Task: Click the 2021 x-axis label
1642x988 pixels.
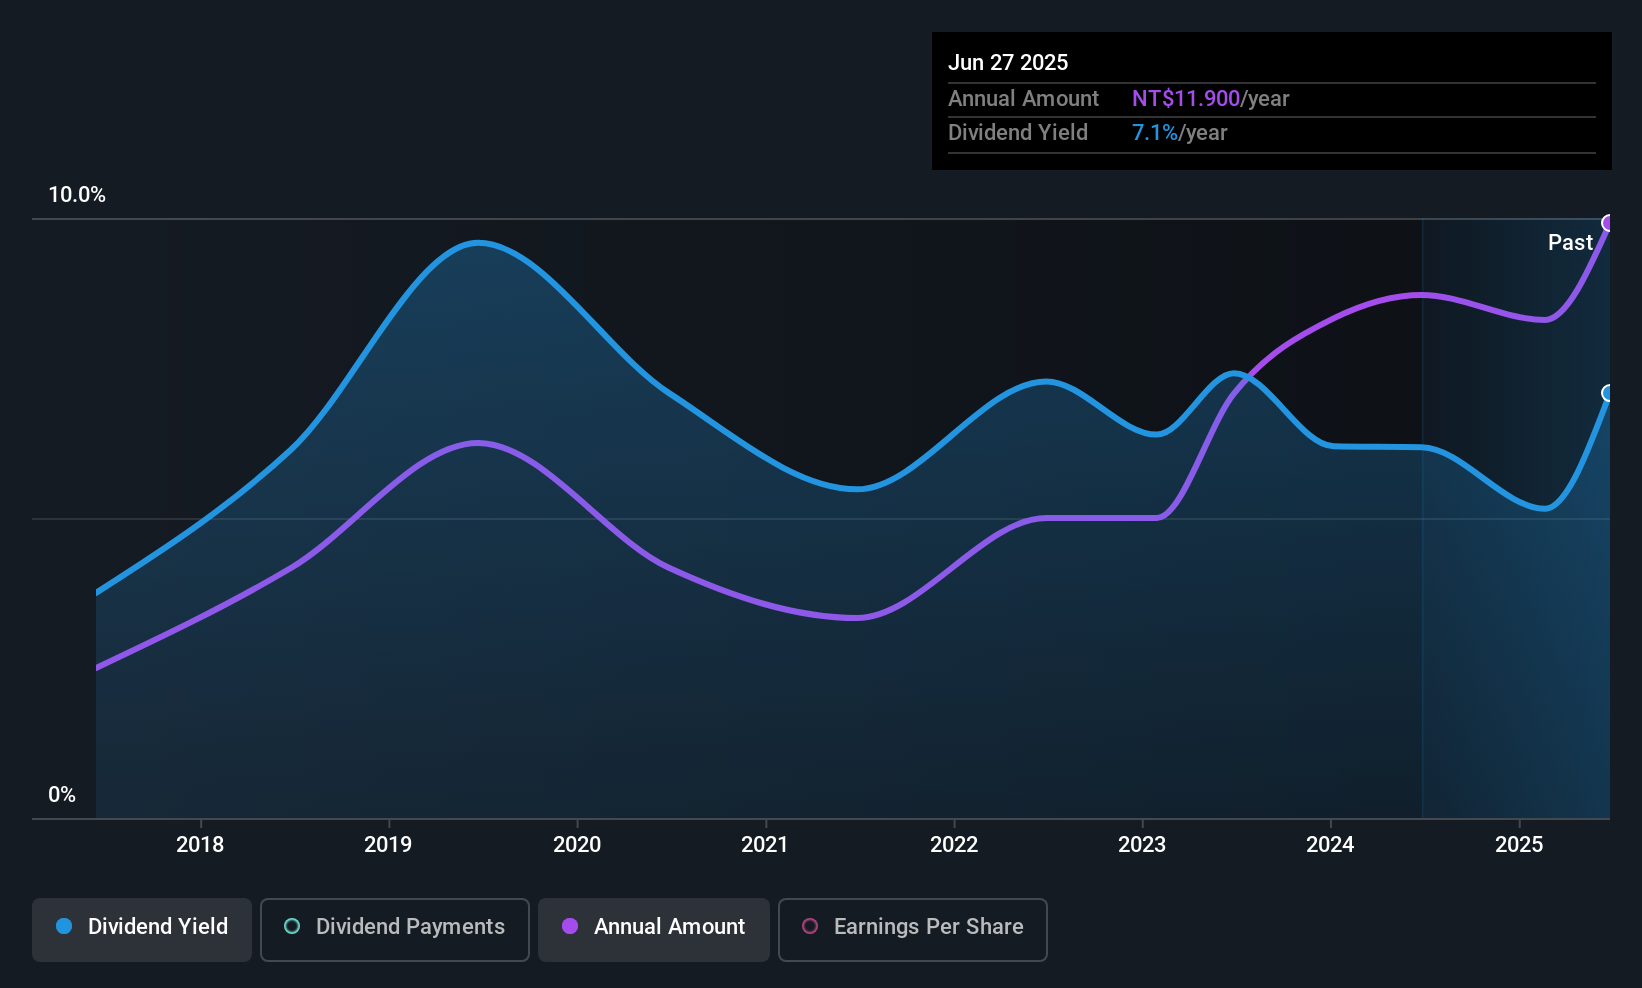Action: pyautogui.click(x=765, y=845)
